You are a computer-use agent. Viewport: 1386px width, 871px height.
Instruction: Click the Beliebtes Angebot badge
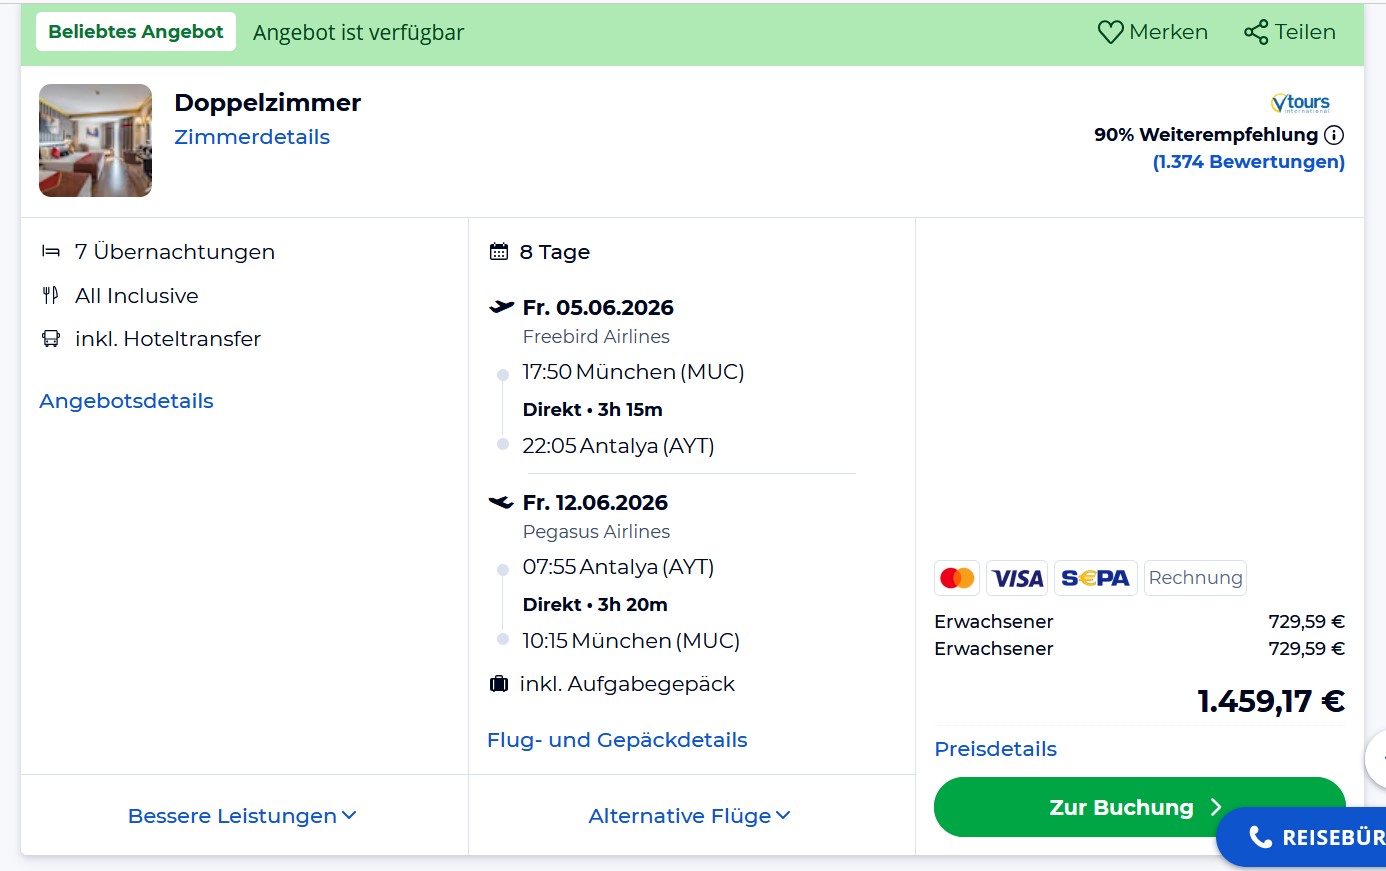[x=136, y=32]
